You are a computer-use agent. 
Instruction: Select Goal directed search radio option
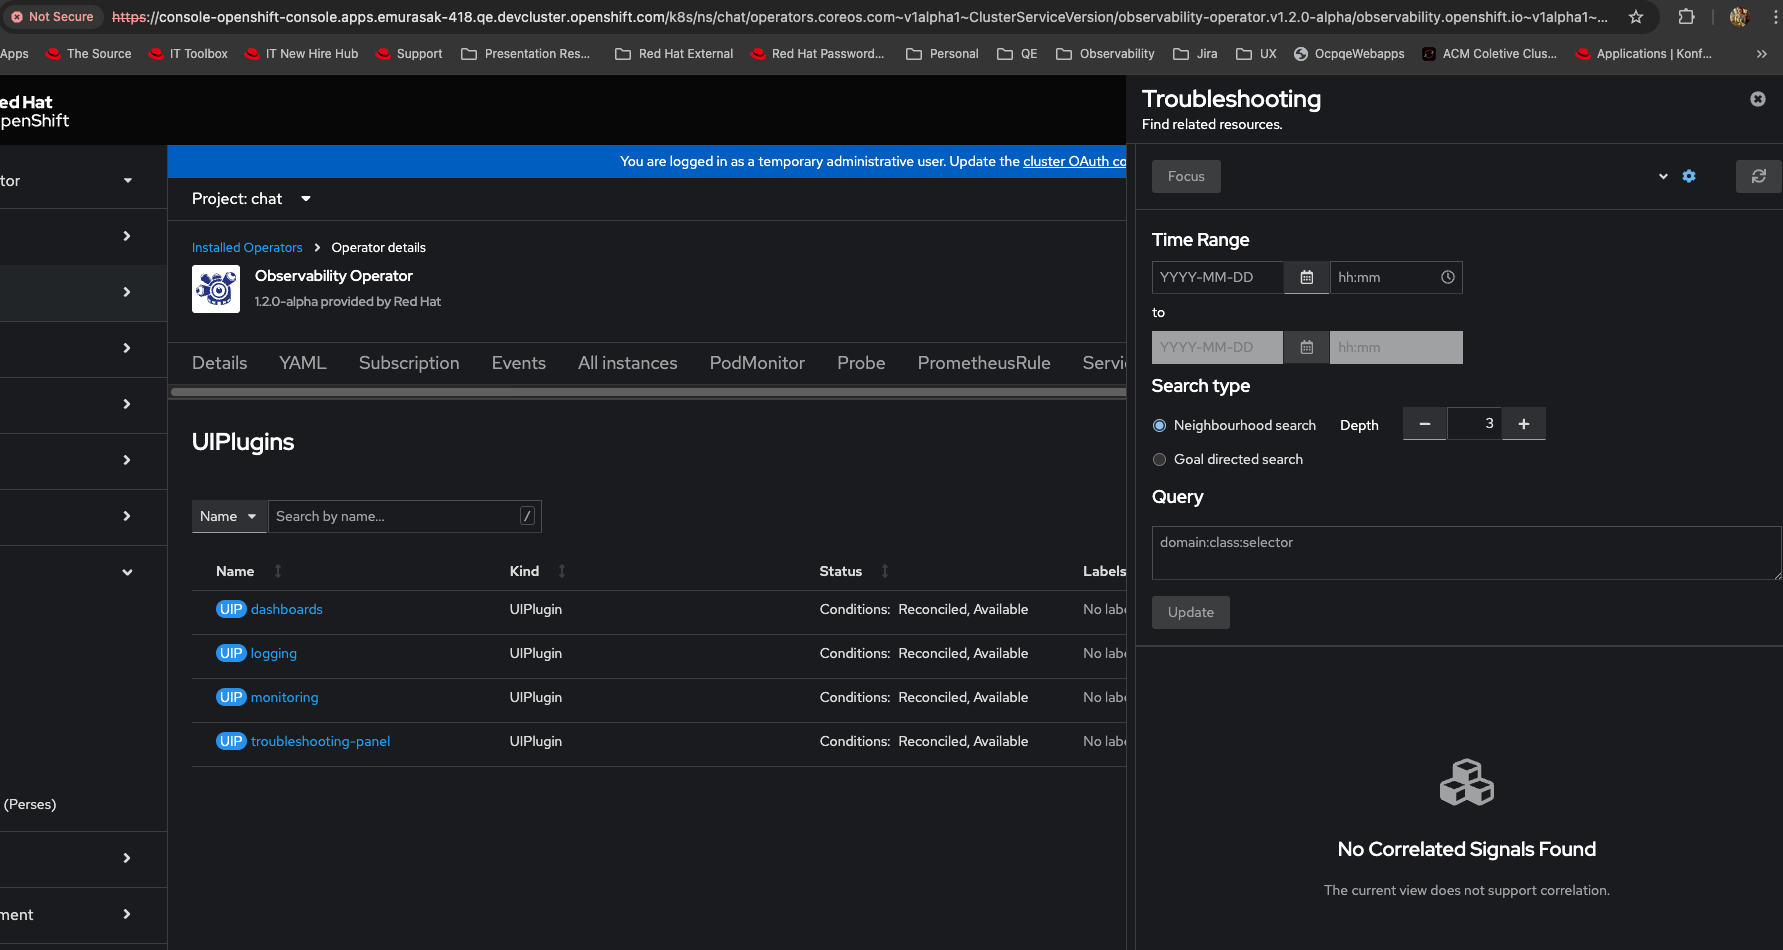tap(1160, 459)
